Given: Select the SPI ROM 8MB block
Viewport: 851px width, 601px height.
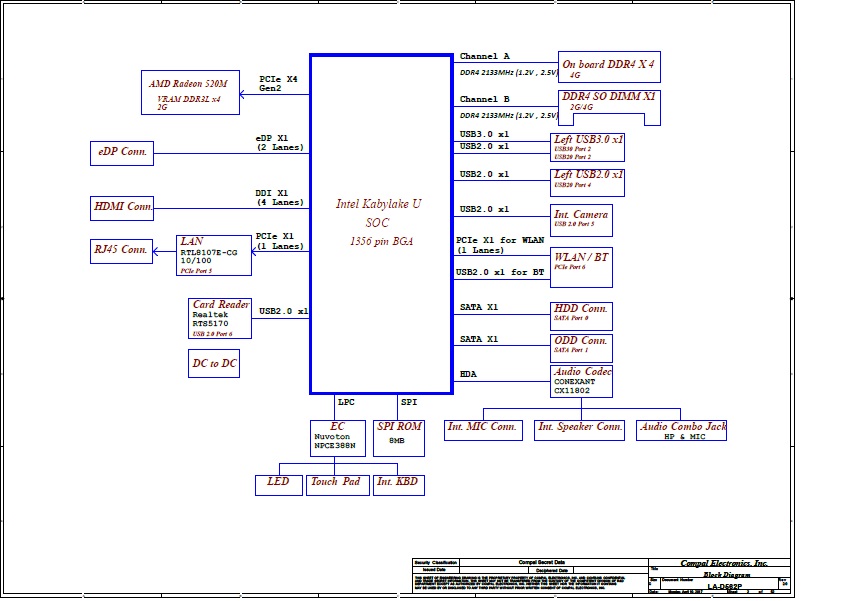Looking at the screenshot, I should pos(399,438).
